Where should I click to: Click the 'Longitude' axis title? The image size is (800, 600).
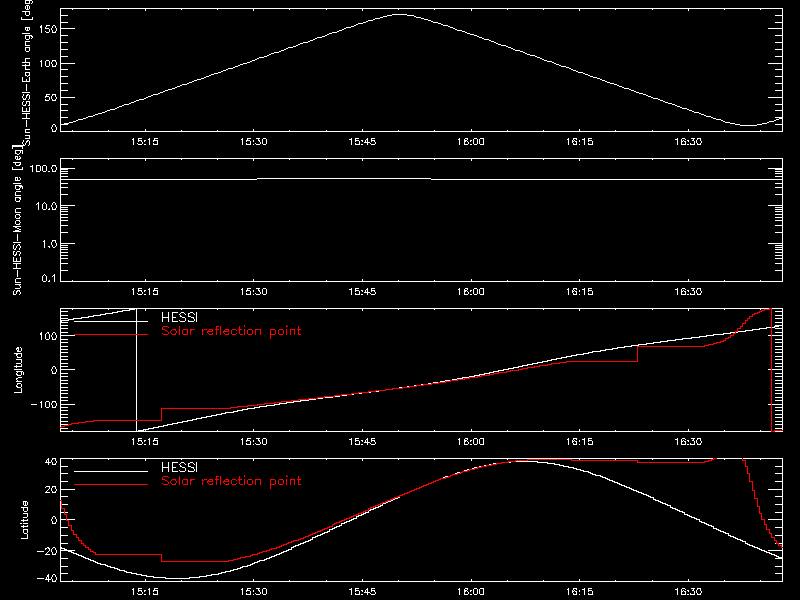18,370
